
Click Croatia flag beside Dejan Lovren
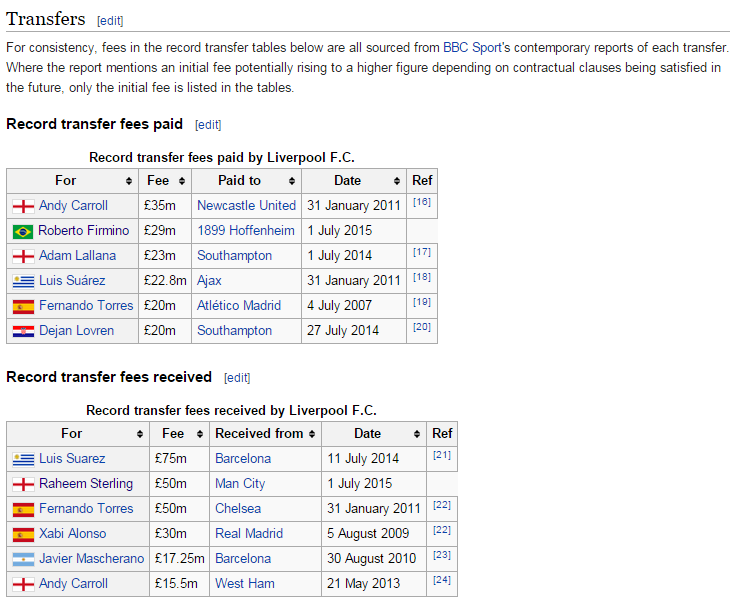coord(23,331)
